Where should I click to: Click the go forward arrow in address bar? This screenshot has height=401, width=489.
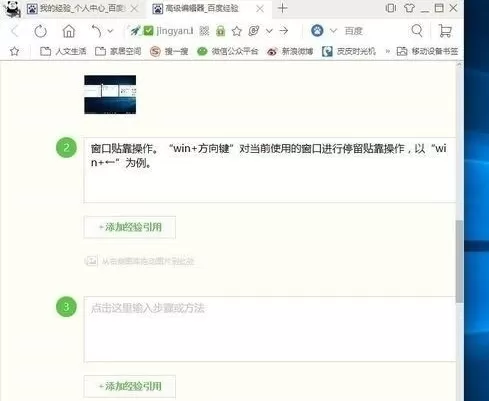click(x=284, y=31)
